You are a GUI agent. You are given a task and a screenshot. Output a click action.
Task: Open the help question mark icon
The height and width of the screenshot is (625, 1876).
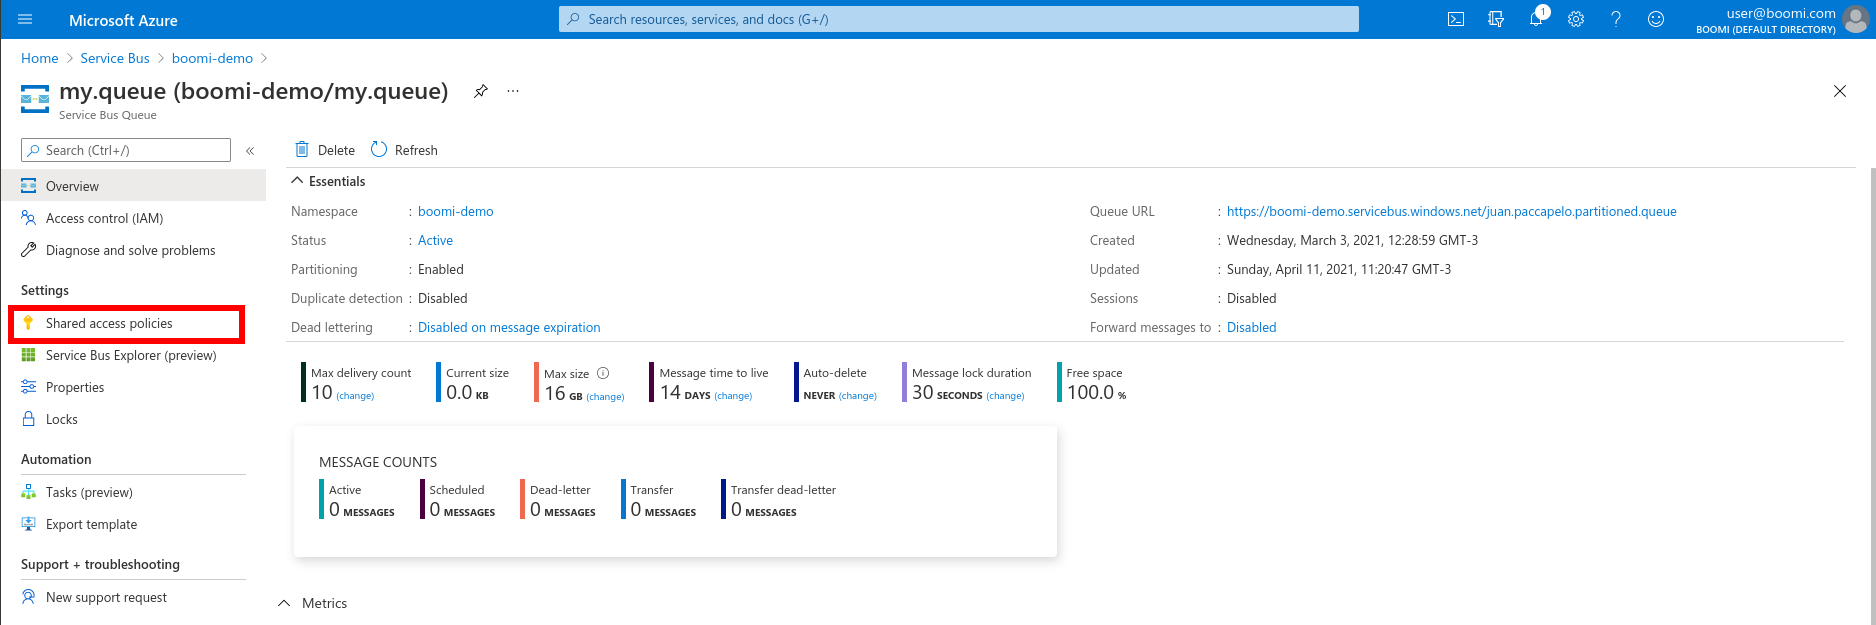1616,19
